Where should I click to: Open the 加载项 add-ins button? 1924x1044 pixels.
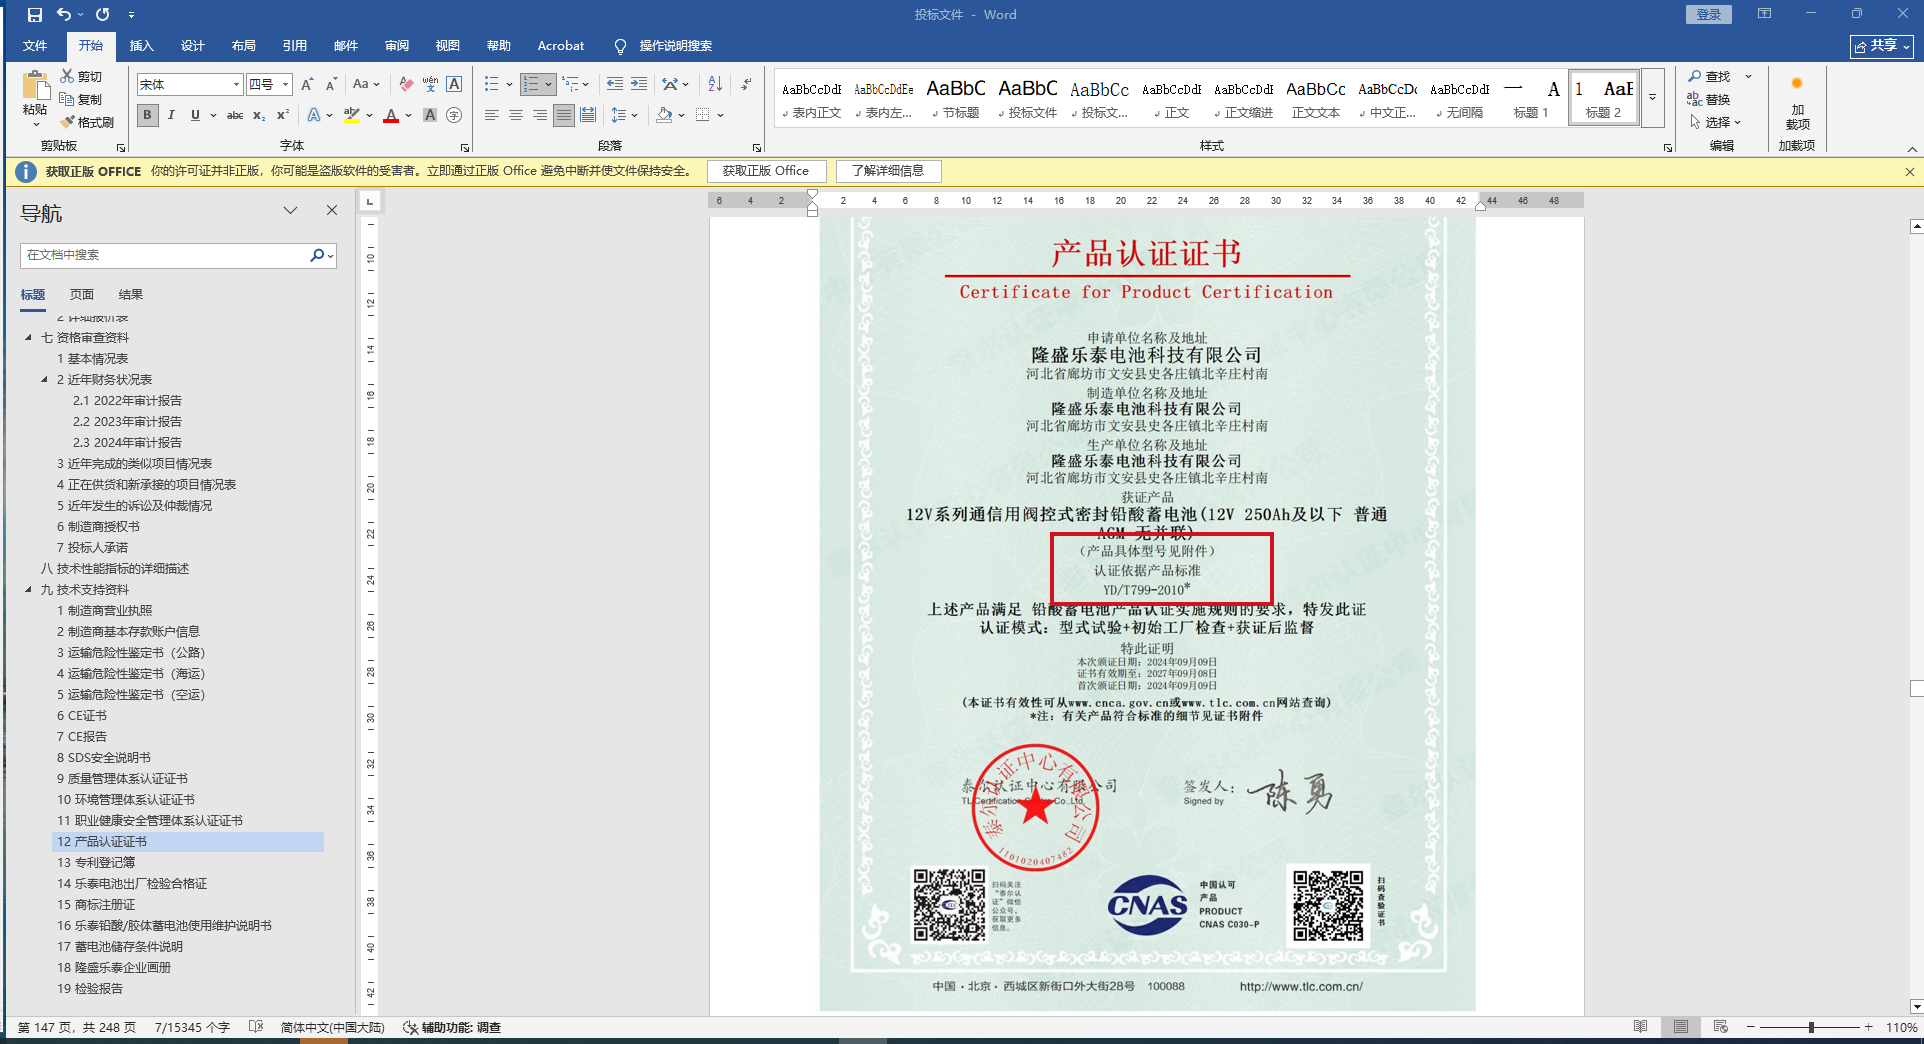1797,104
